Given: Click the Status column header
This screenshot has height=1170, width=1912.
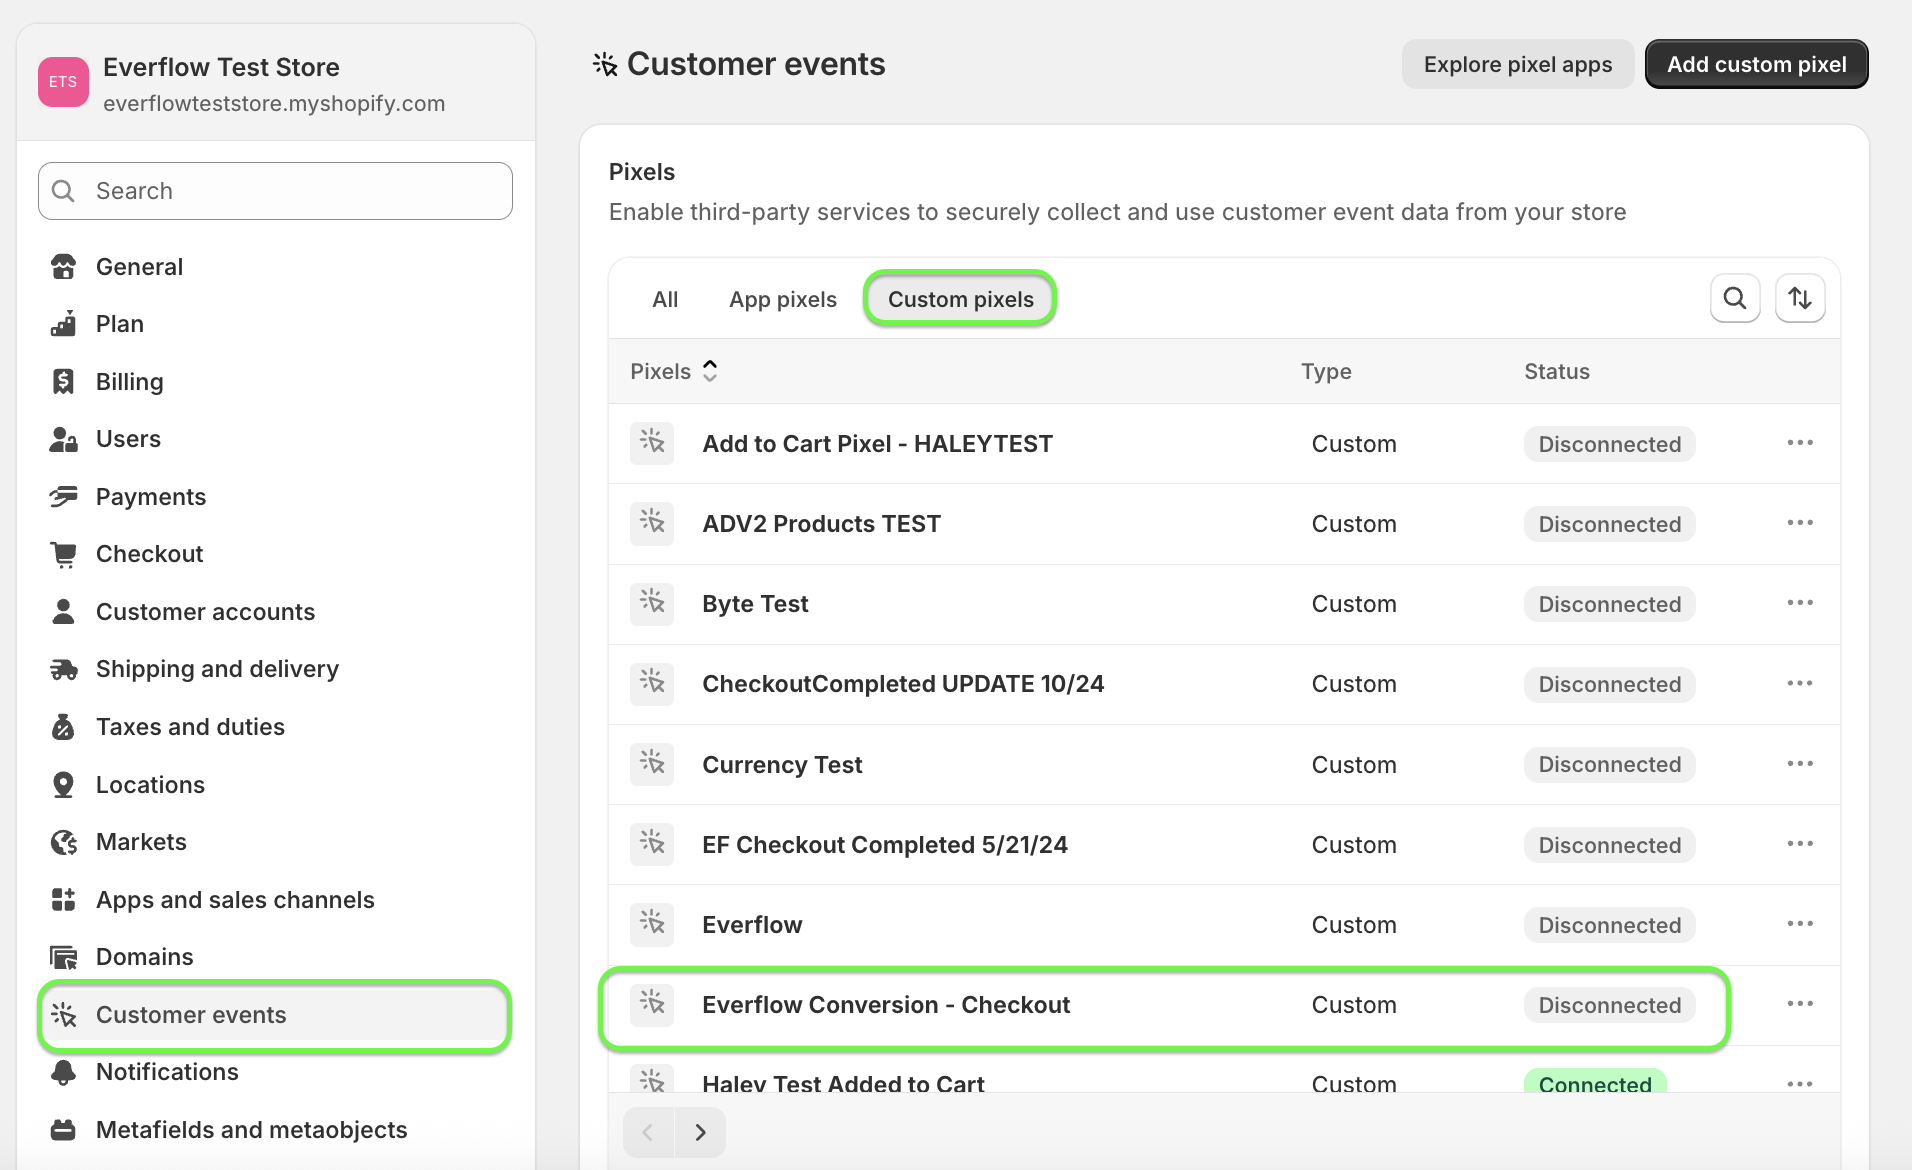Looking at the screenshot, I should tap(1557, 371).
